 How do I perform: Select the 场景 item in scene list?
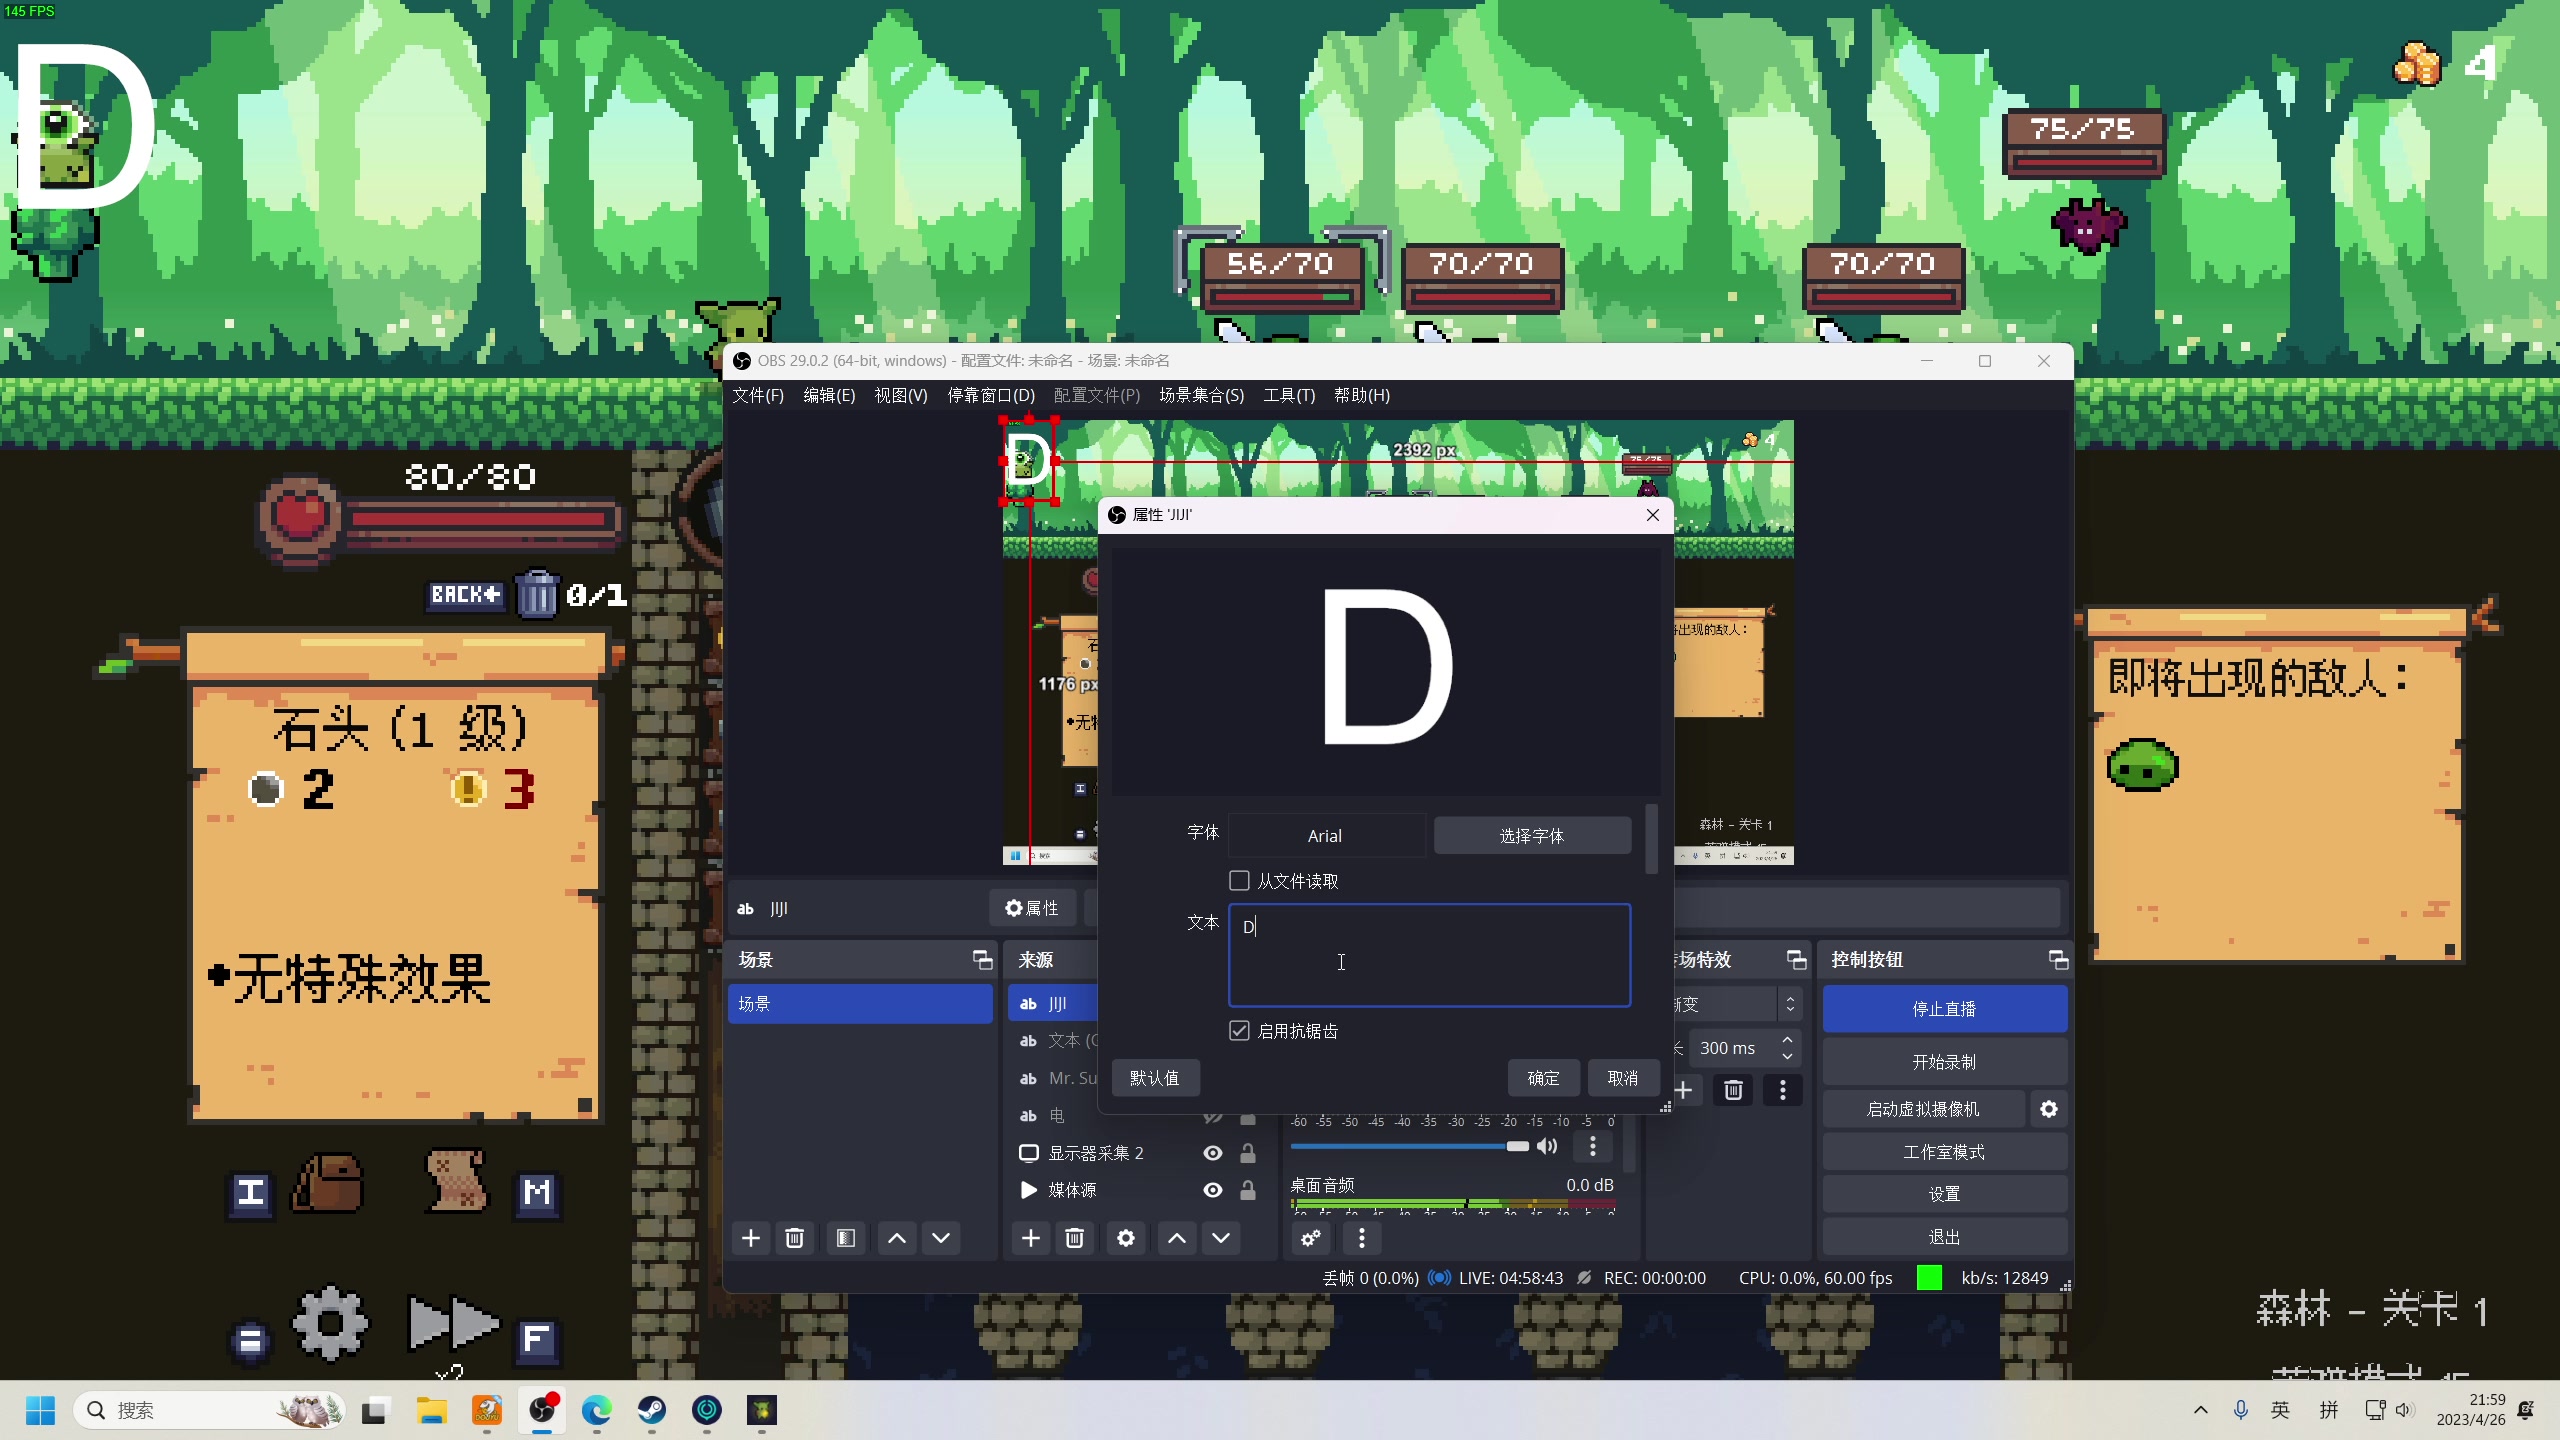click(860, 1004)
